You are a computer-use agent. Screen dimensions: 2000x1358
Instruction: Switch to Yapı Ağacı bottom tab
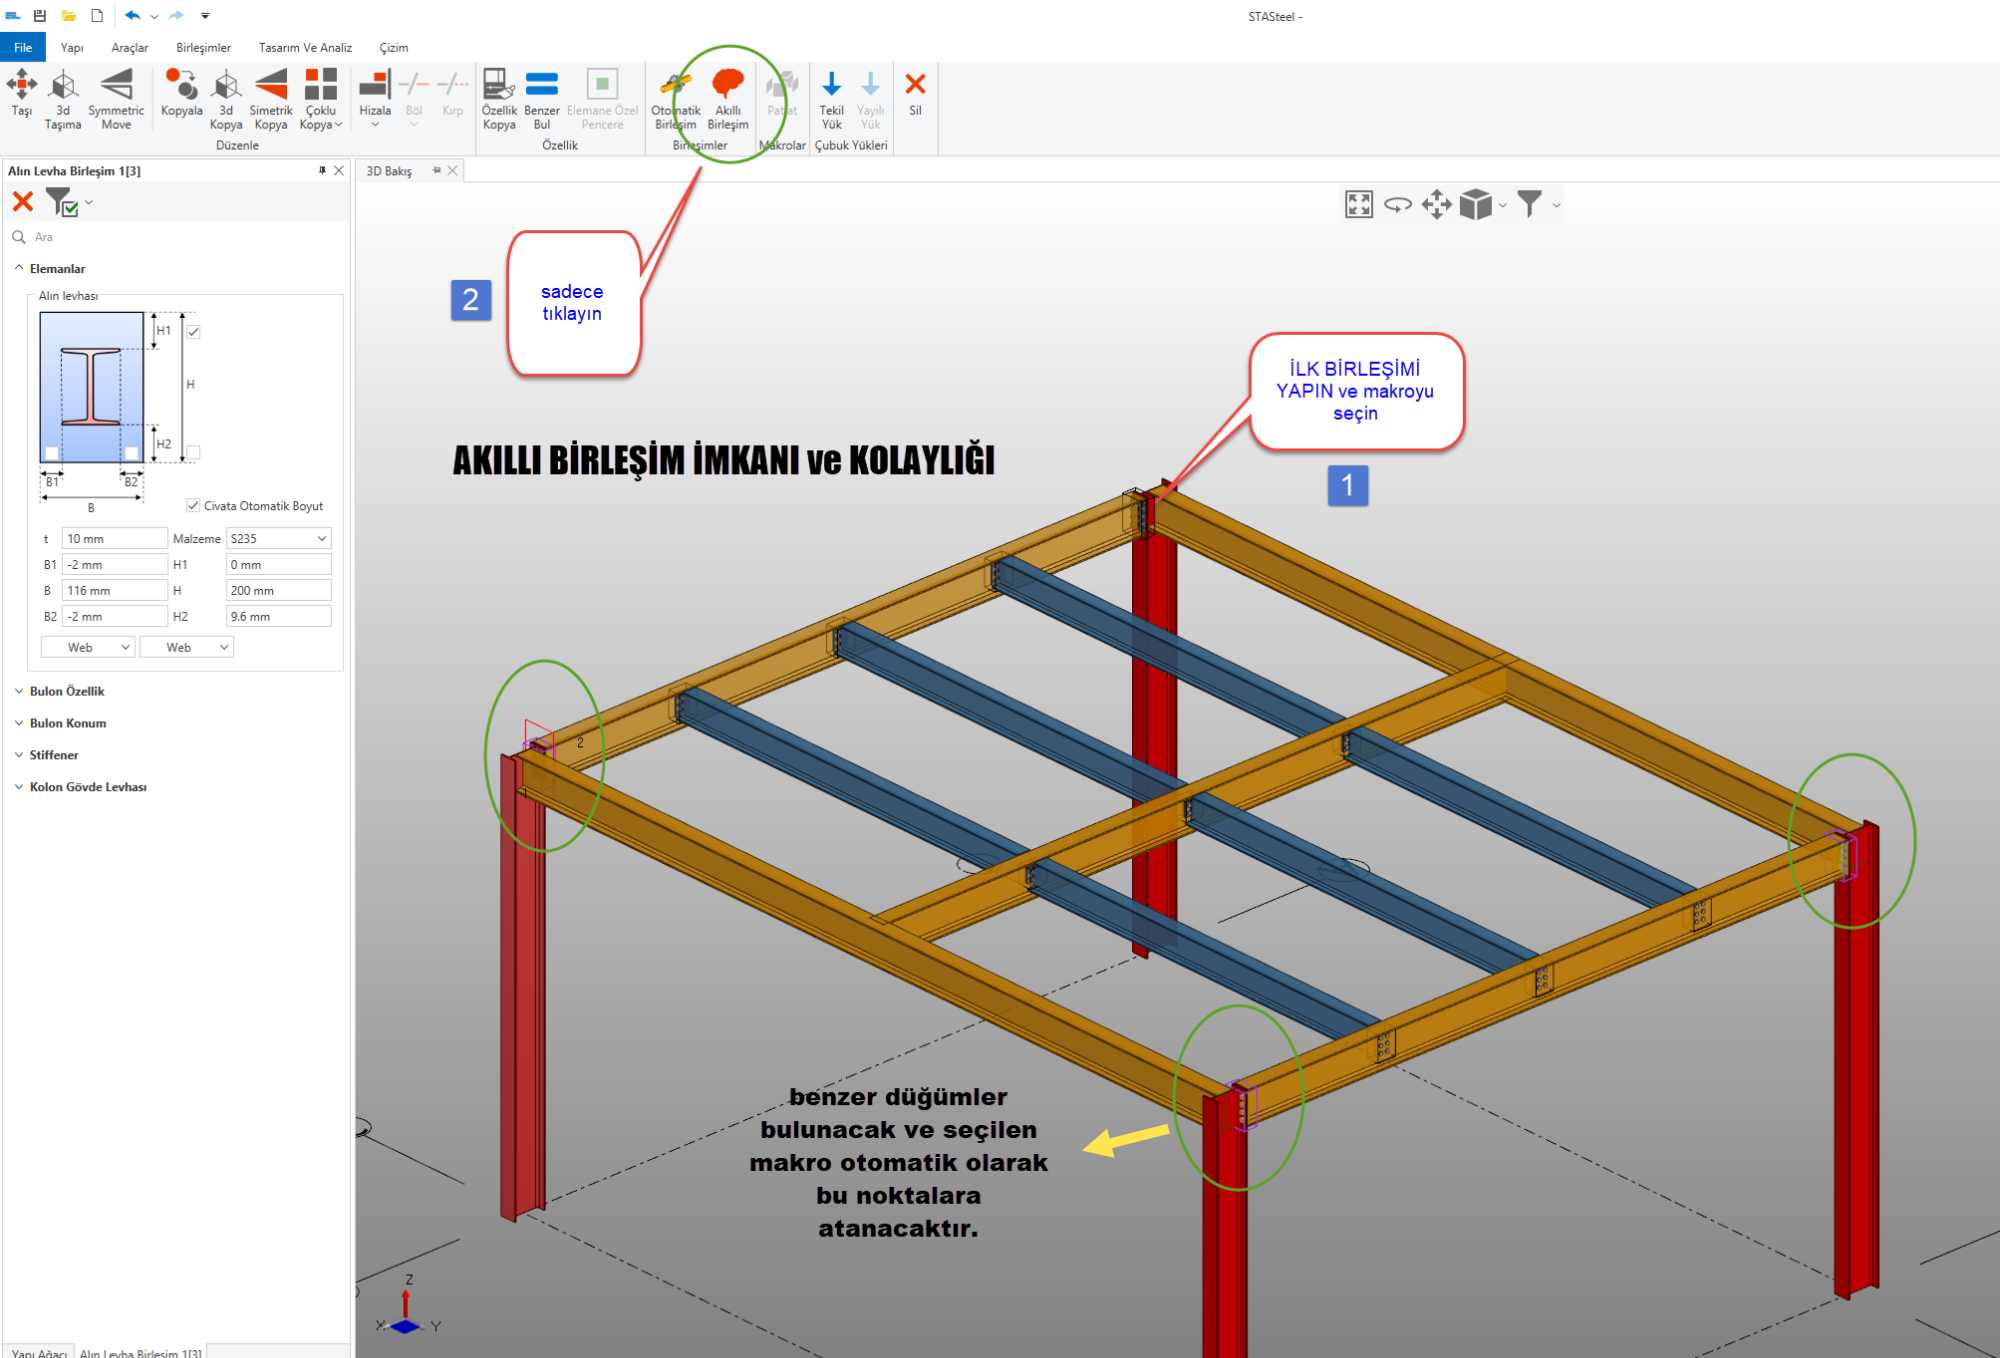click(x=39, y=1352)
